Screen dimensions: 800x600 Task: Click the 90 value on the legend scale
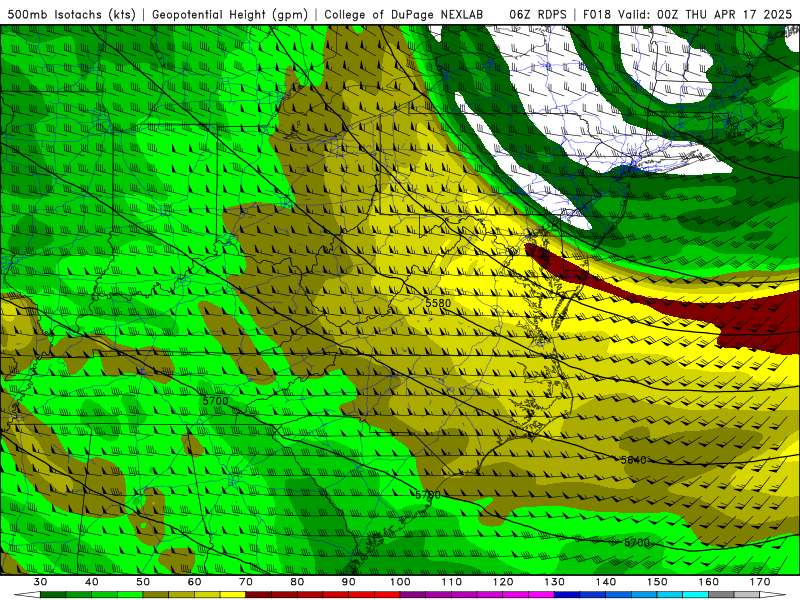[x=349, y=582]
